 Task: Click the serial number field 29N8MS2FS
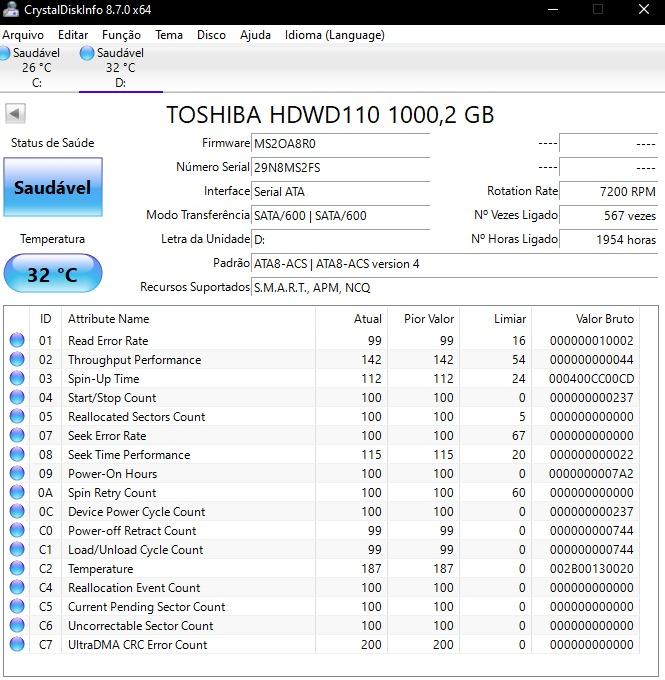[x=341, y=167]
